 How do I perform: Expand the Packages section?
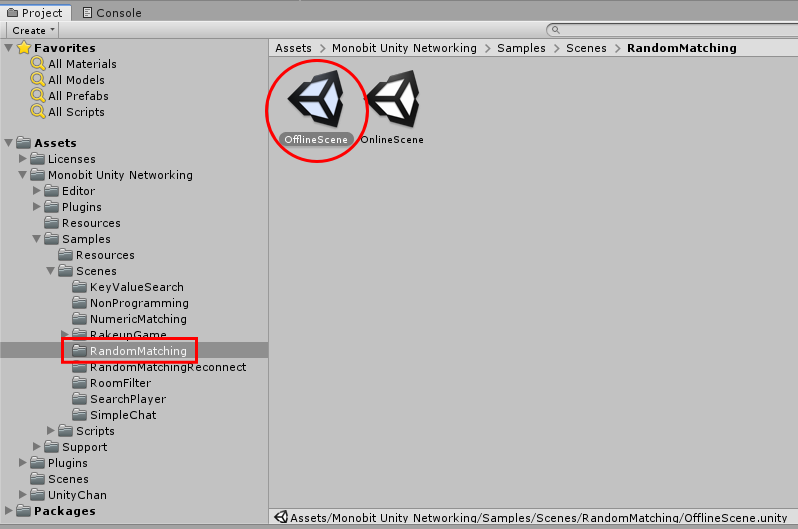(x=8, y=511)
